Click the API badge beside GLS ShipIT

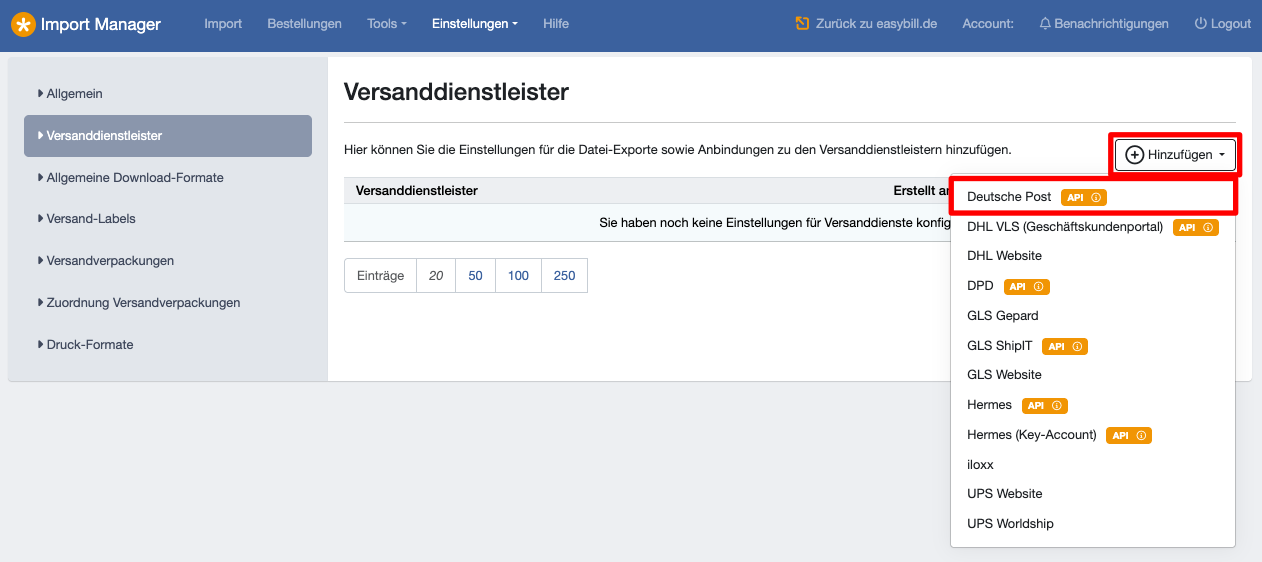1065,346
